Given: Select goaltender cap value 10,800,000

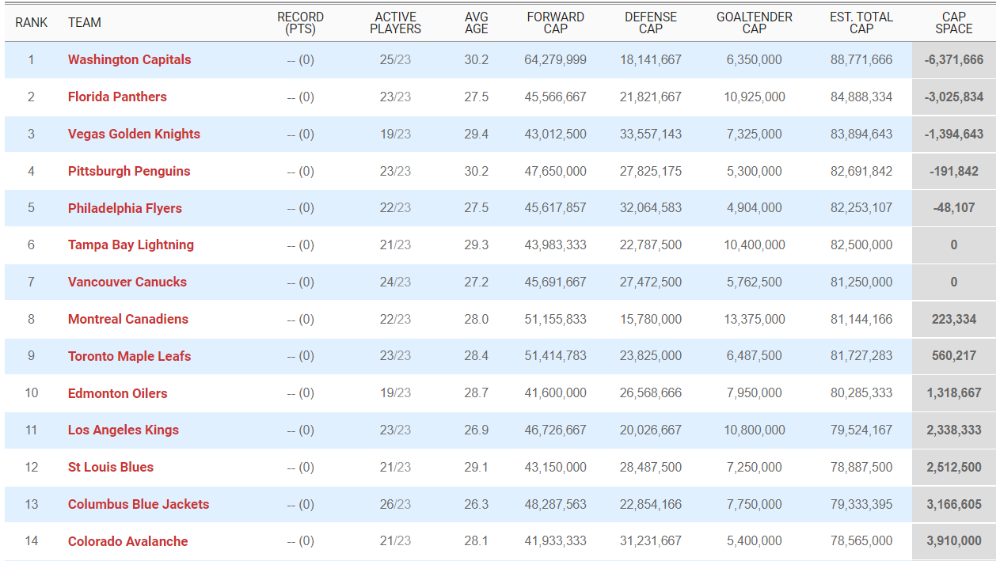Looking at the screenshot, I should [x=754, y=430].
